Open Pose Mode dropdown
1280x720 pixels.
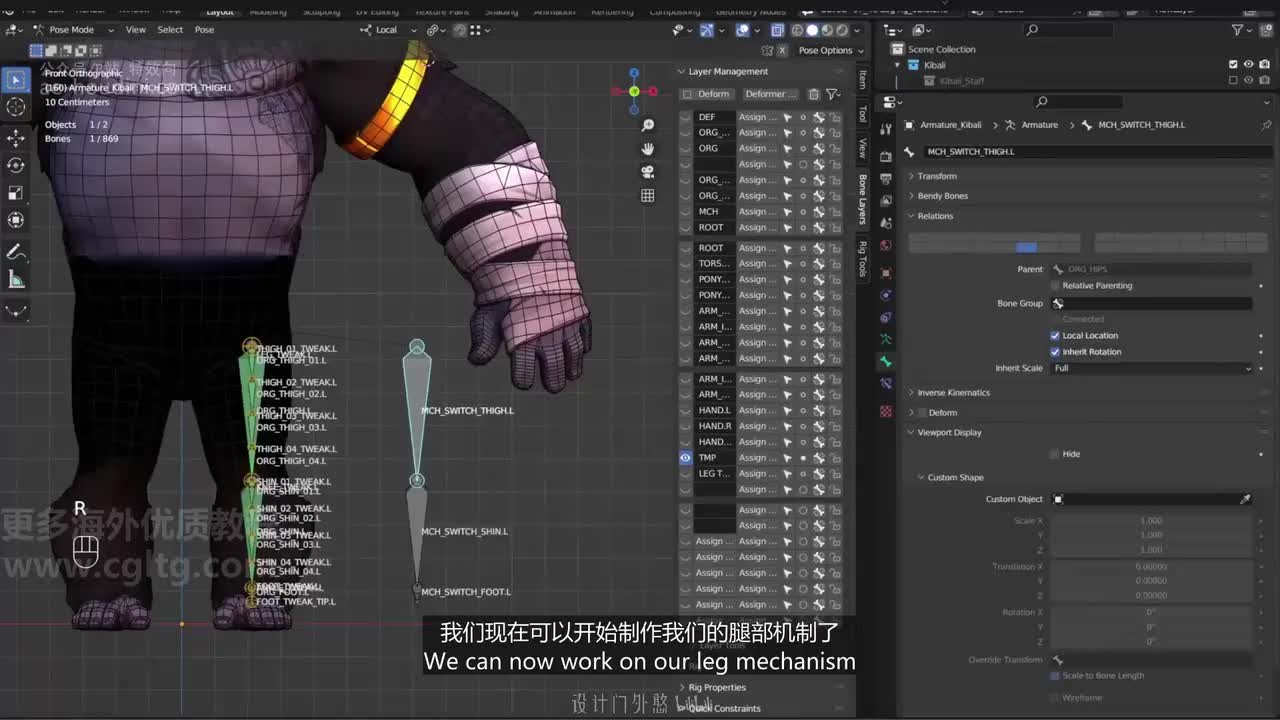(x=74, y=30)
